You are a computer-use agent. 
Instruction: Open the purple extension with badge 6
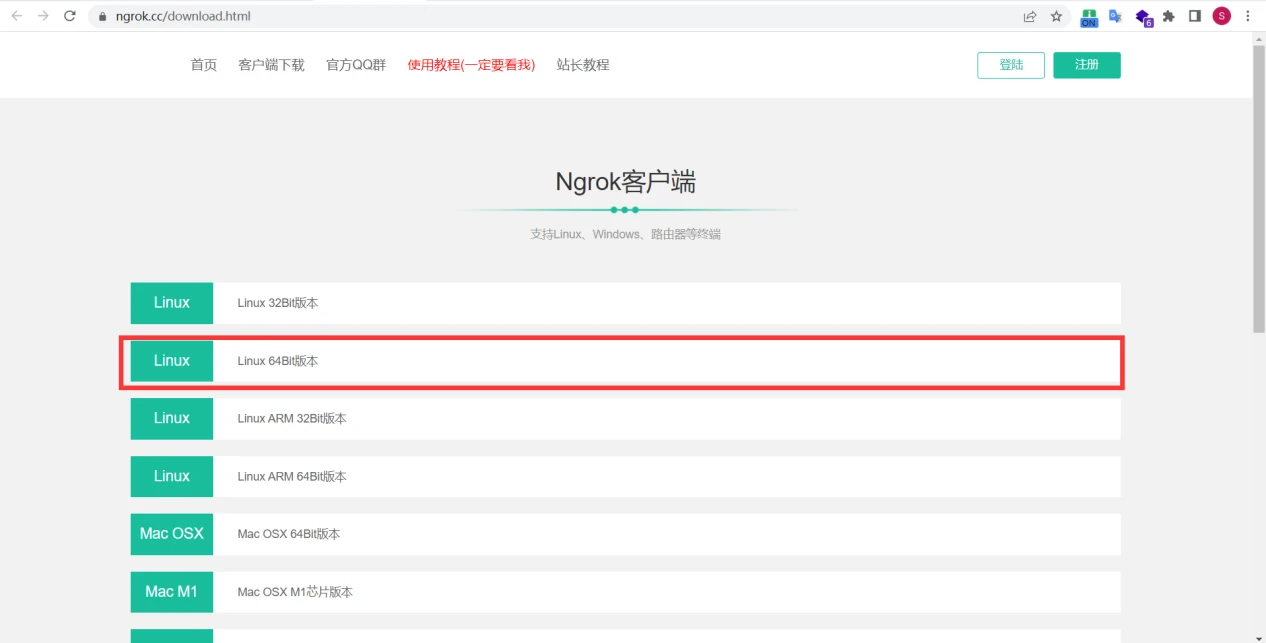point(1144,17)
